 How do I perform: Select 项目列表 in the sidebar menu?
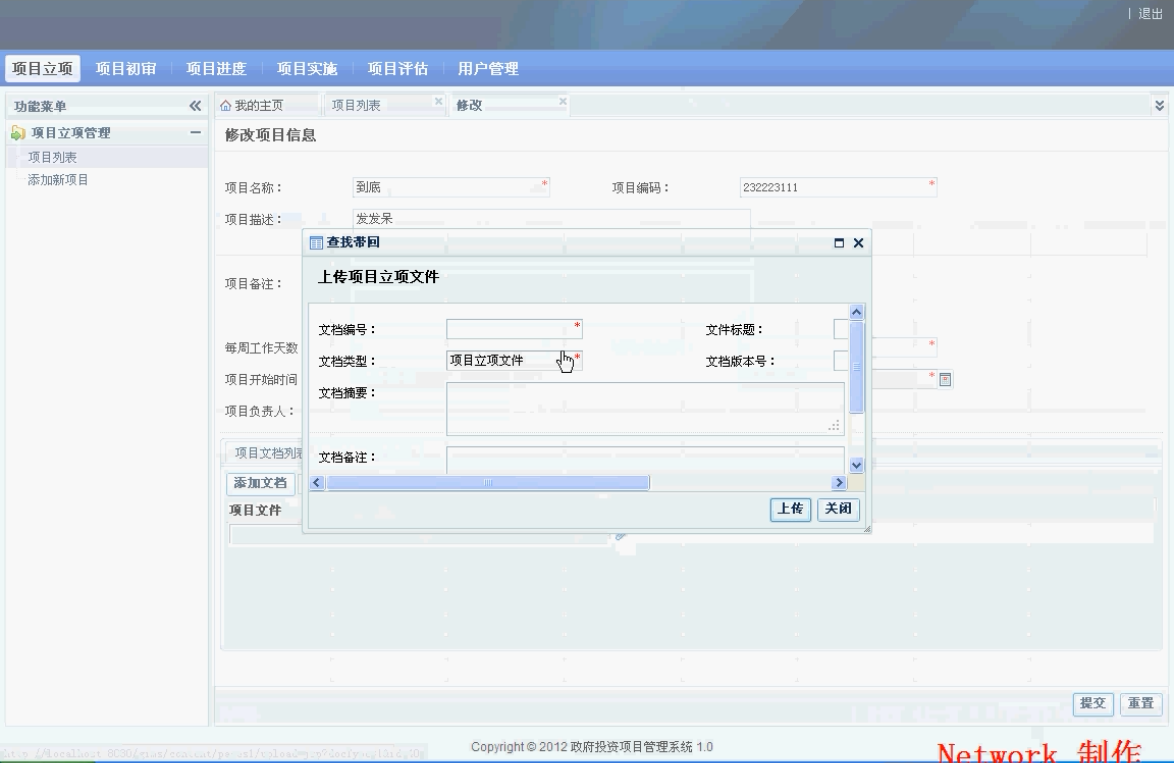(x=52, y=157)
